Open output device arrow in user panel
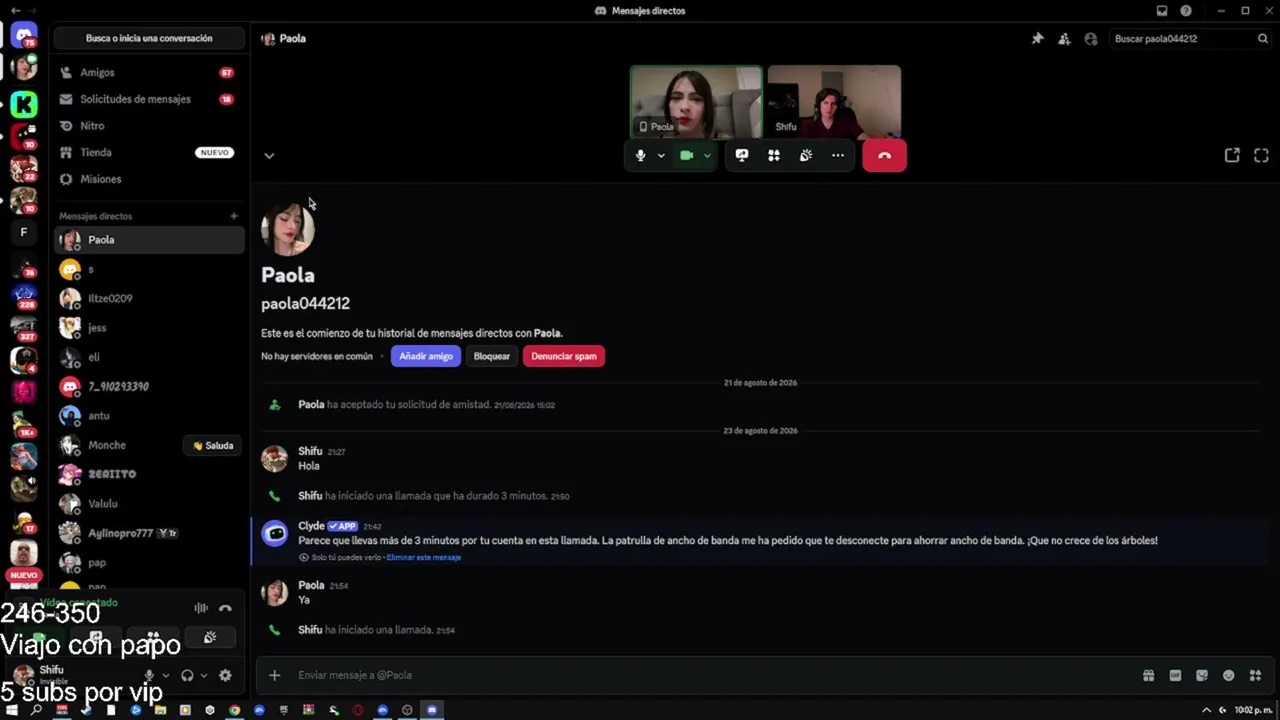The width and height of the screenshot is (1280, 720). click(203, 675)
